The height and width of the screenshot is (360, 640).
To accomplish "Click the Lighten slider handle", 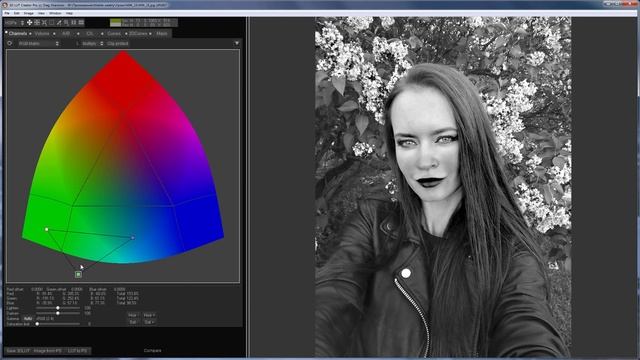I will coord(58,308).
